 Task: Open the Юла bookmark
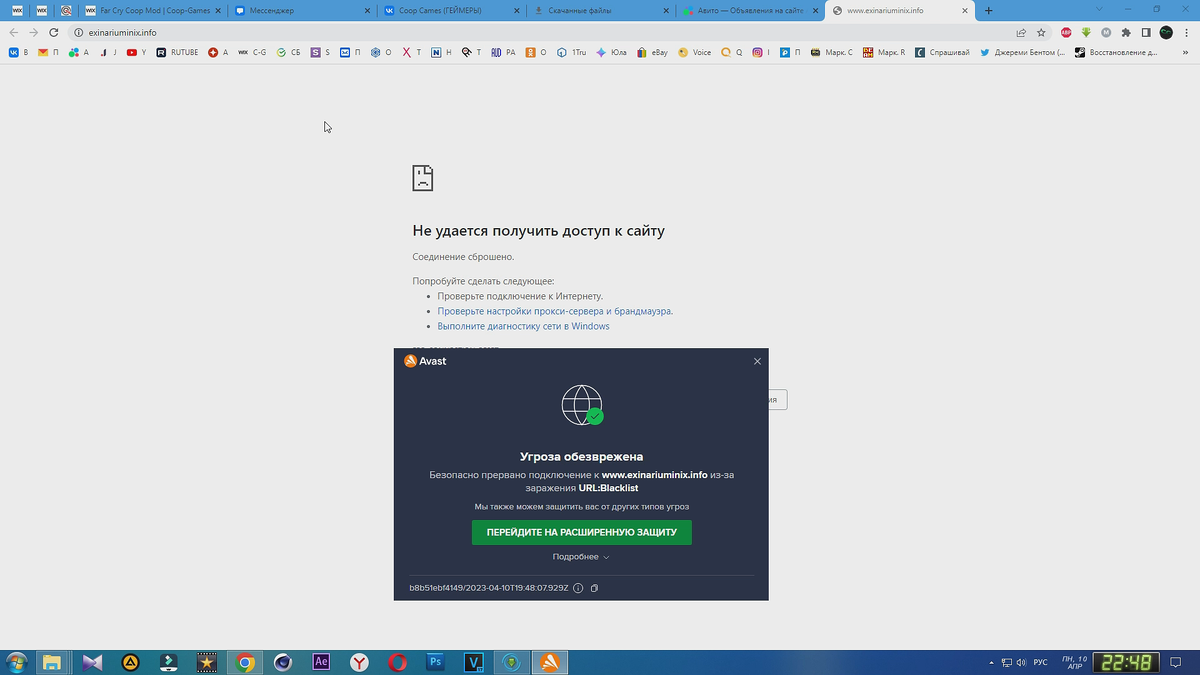612,52
